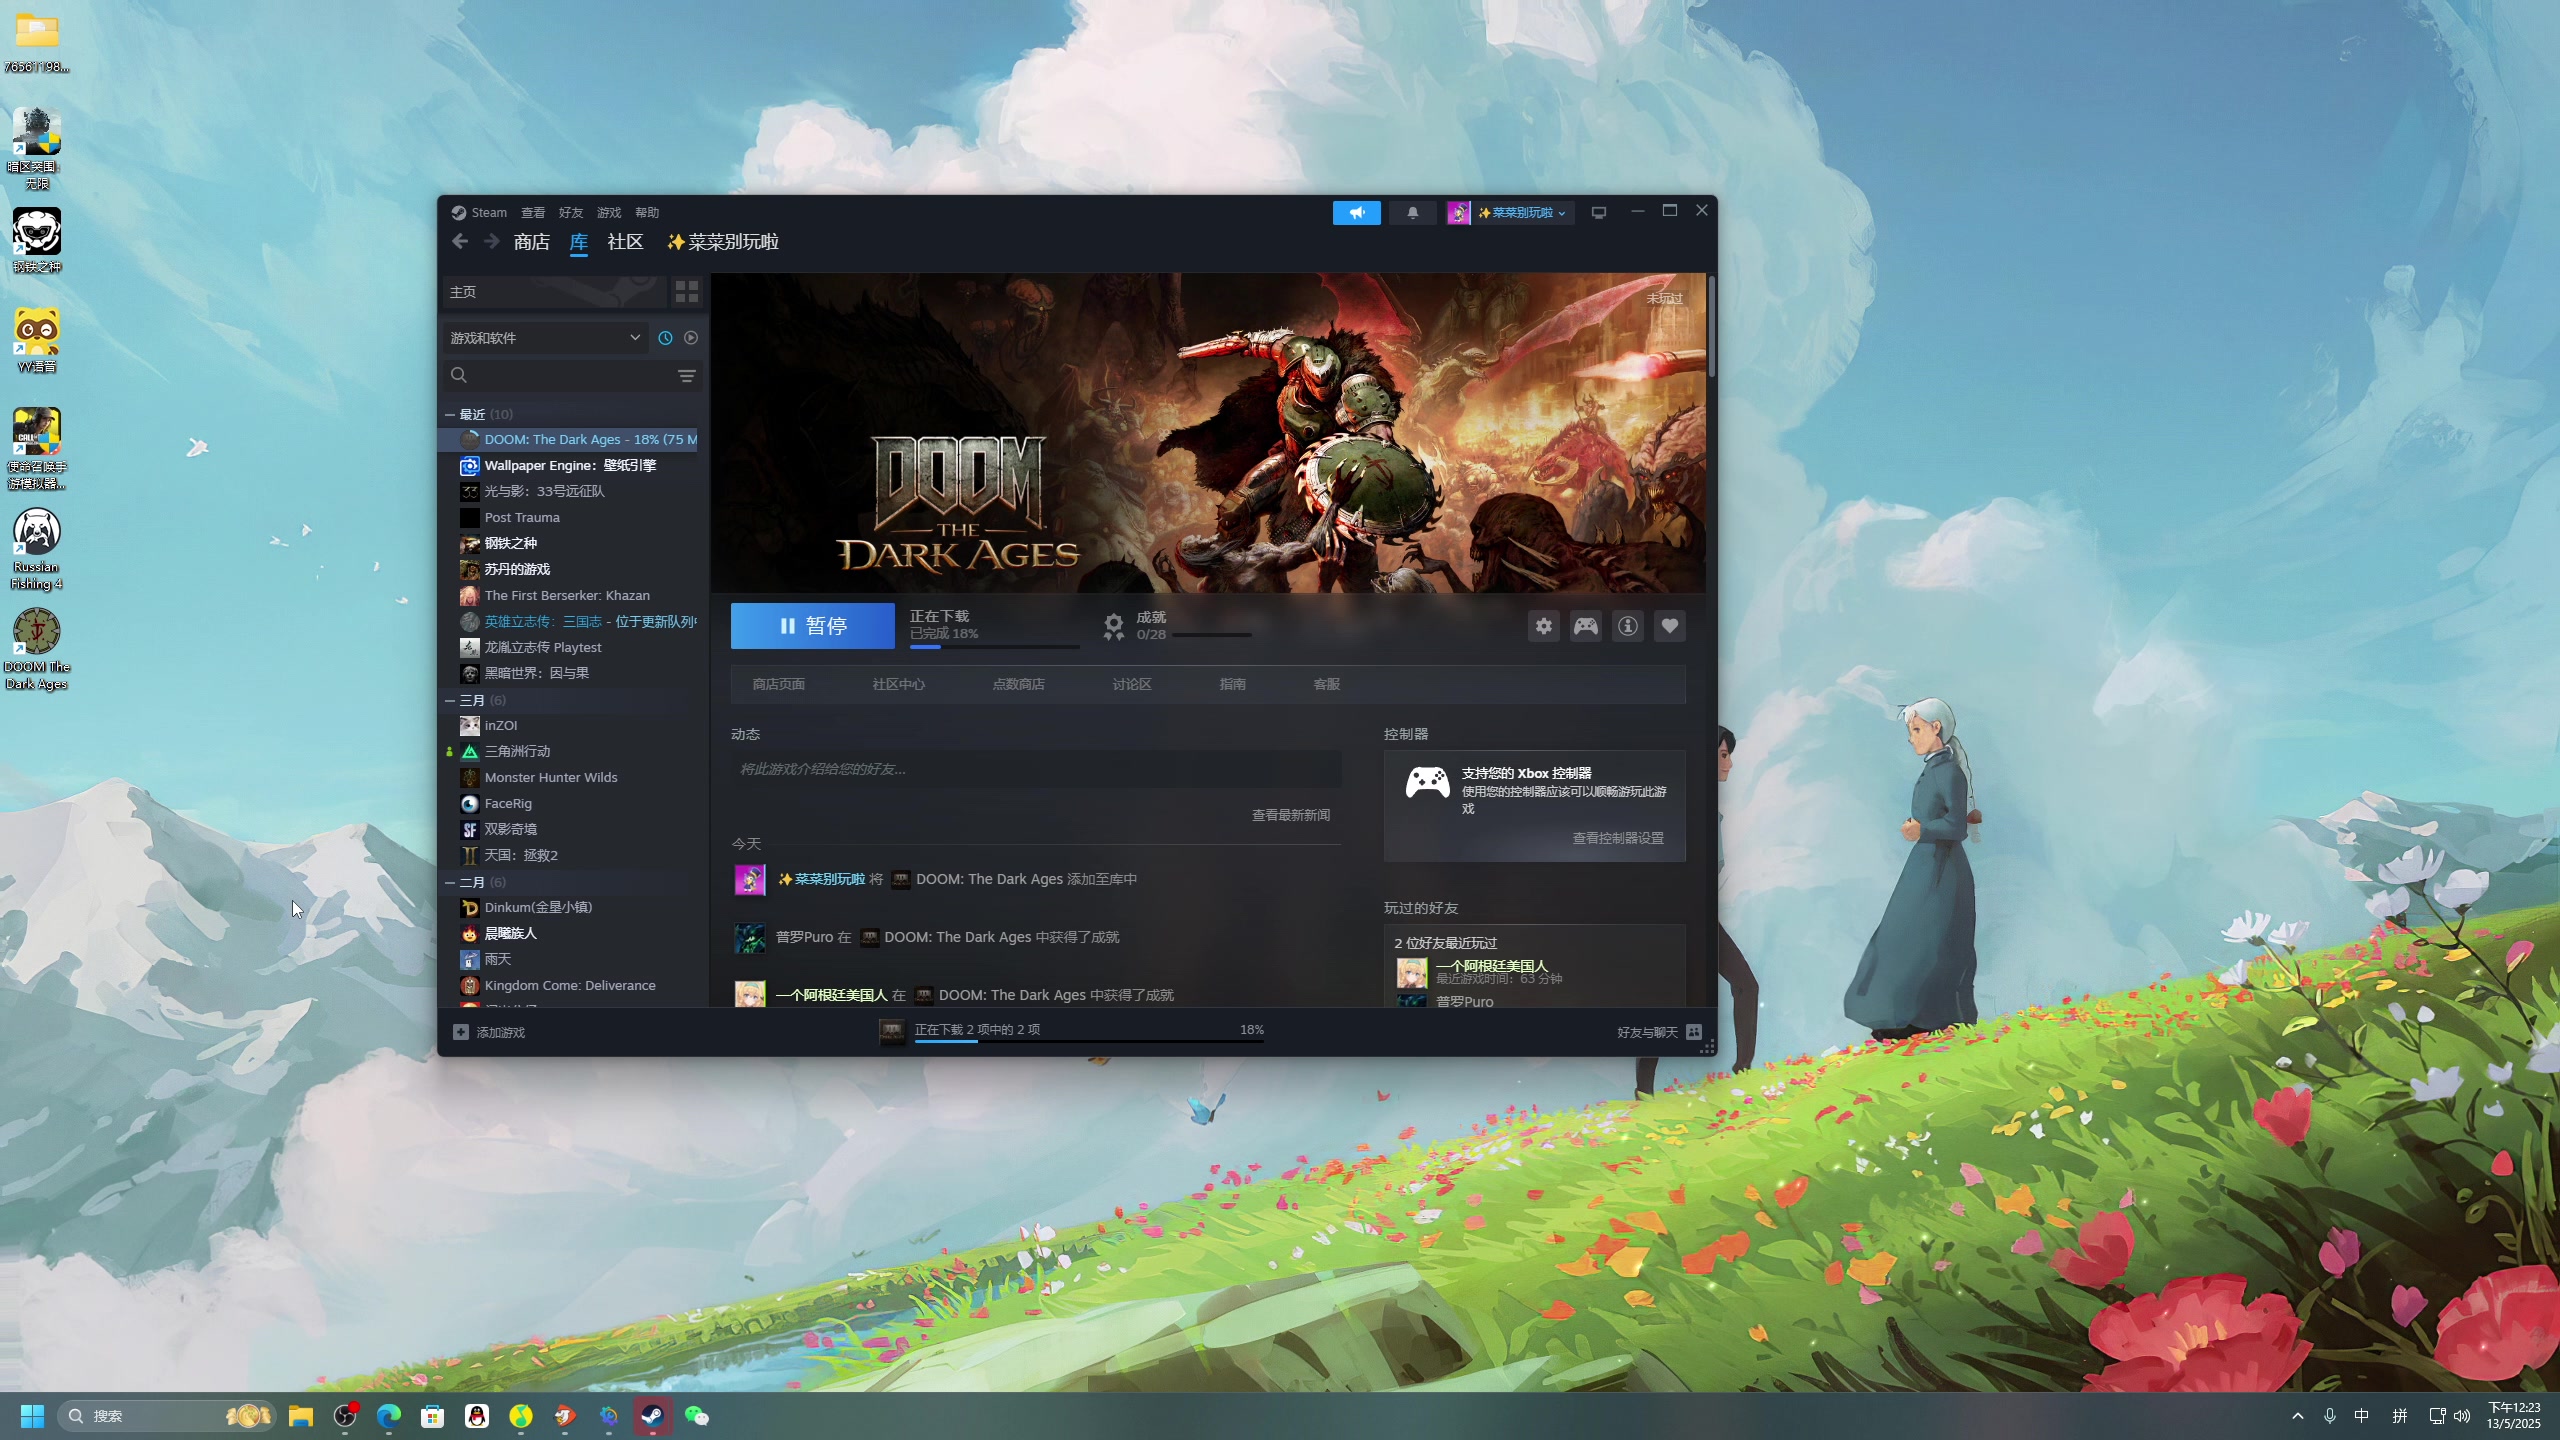Go back with the left arrow
Image resolution: width=2560 pixels, height=1440 pixels.
coord(460,241)
